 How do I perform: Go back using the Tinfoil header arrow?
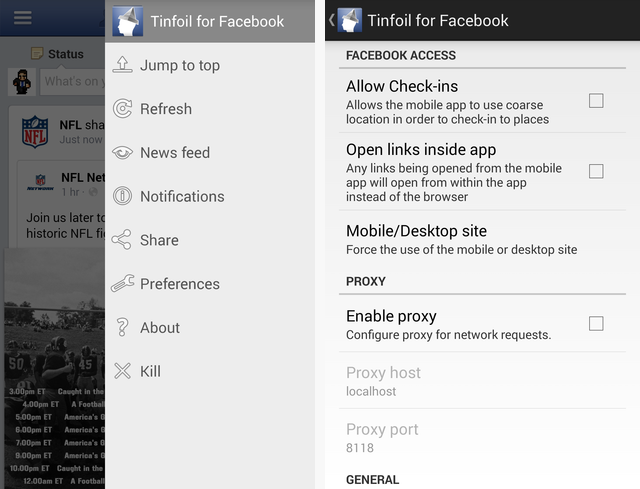point(332,20)
